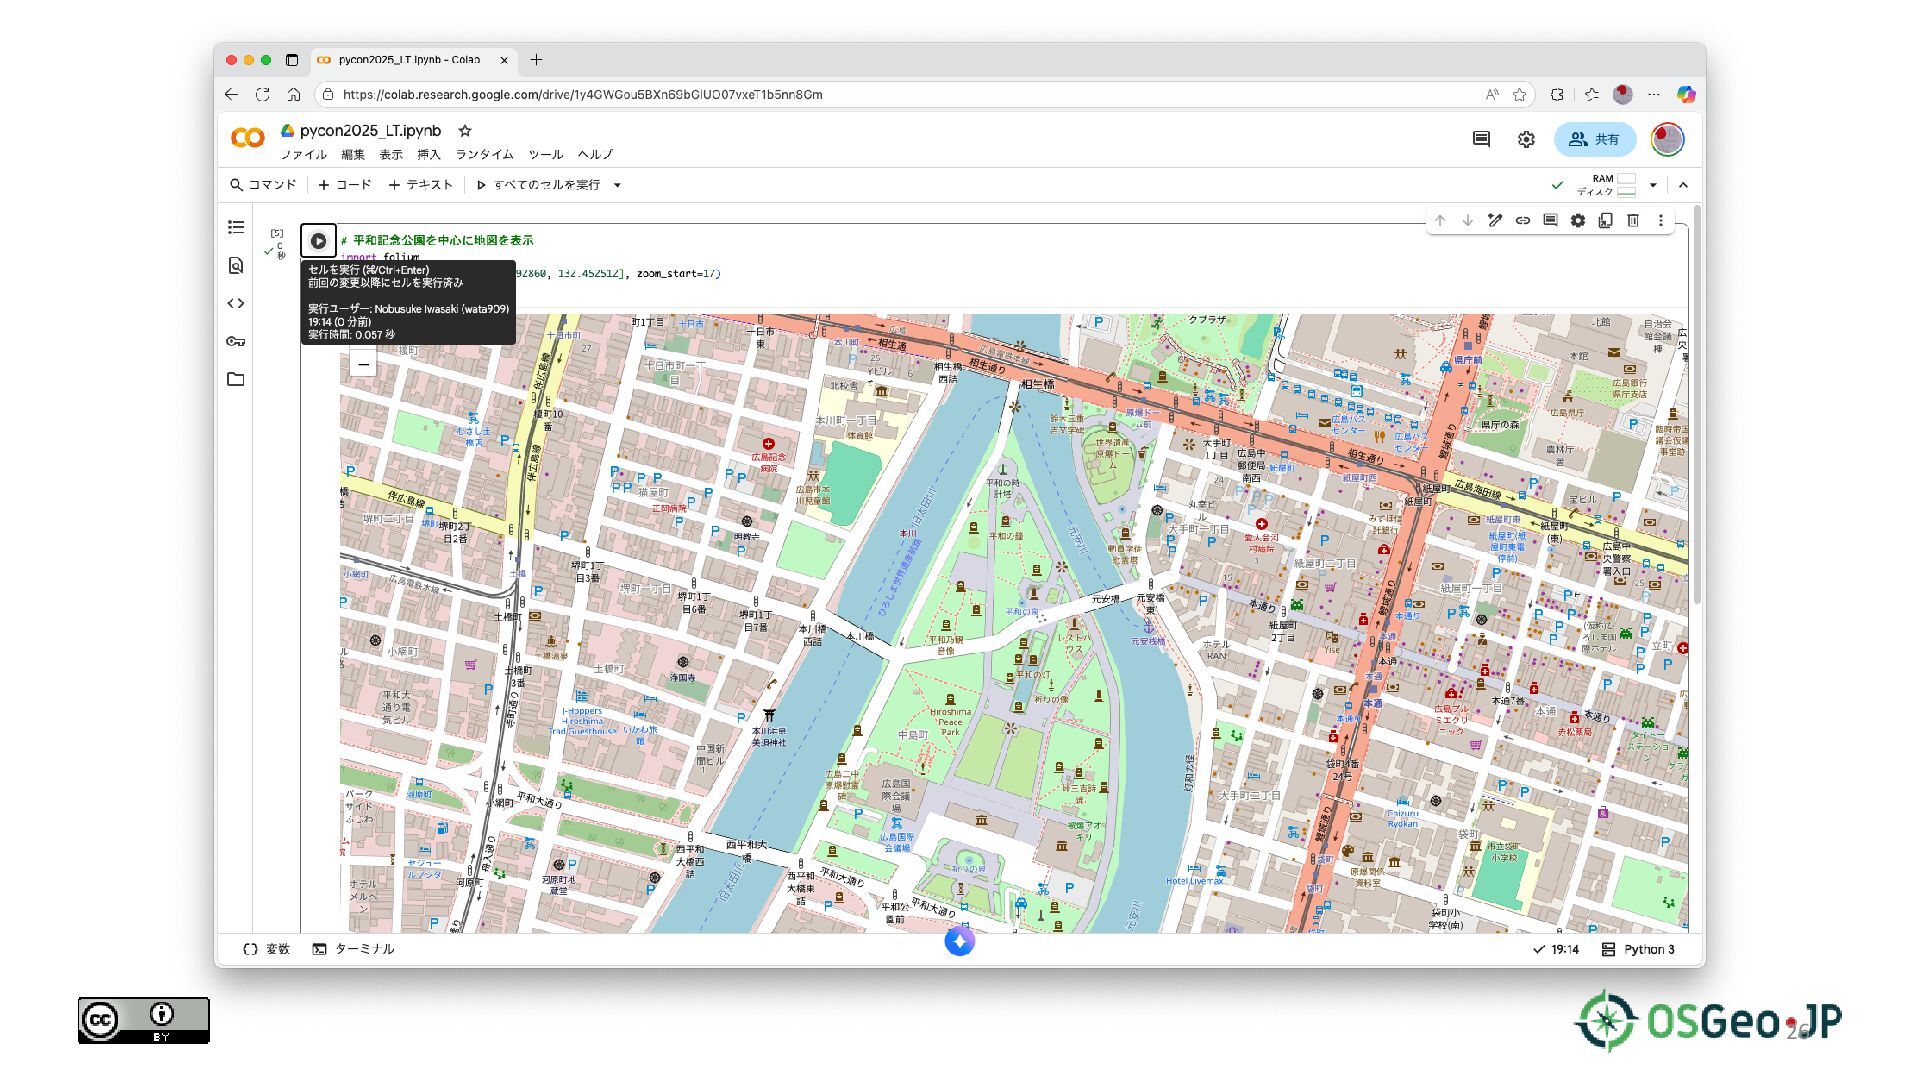
Task: Move cell down with the arrow icon
Action: tap(1467, 220)
